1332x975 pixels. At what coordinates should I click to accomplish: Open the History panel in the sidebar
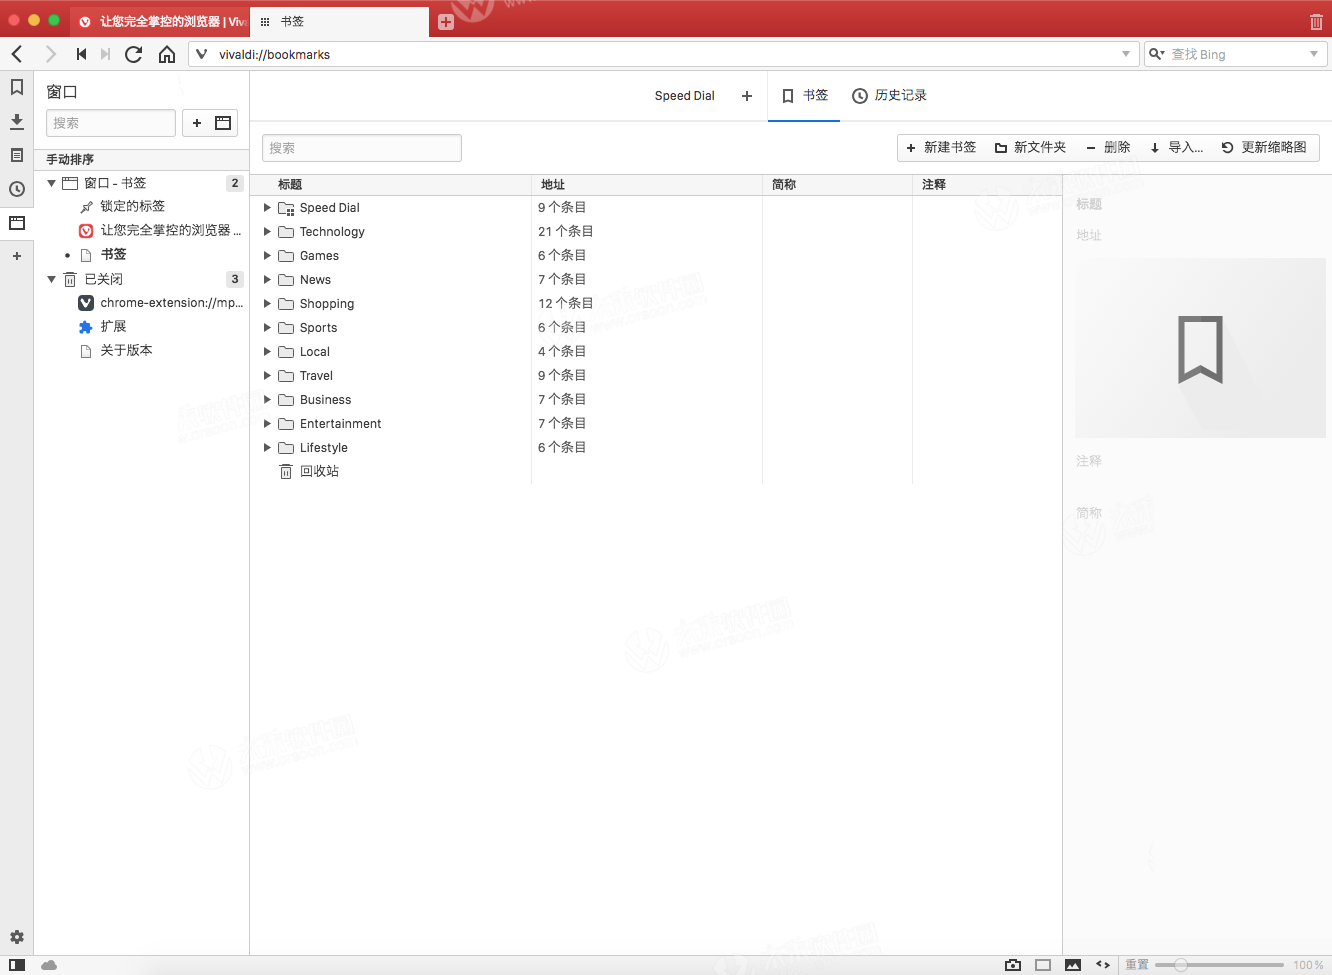(x=16, y=189)
